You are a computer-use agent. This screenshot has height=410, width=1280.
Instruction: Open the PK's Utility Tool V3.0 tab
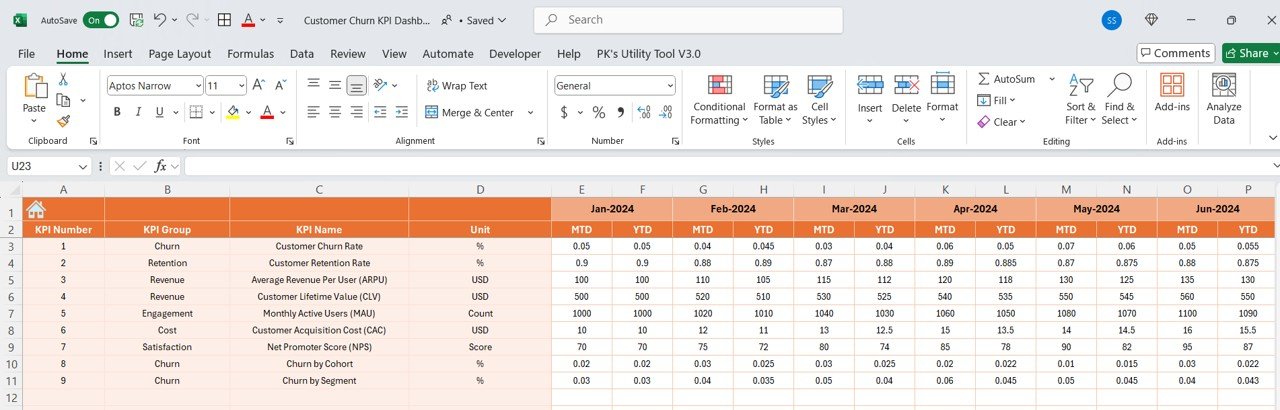648,54
